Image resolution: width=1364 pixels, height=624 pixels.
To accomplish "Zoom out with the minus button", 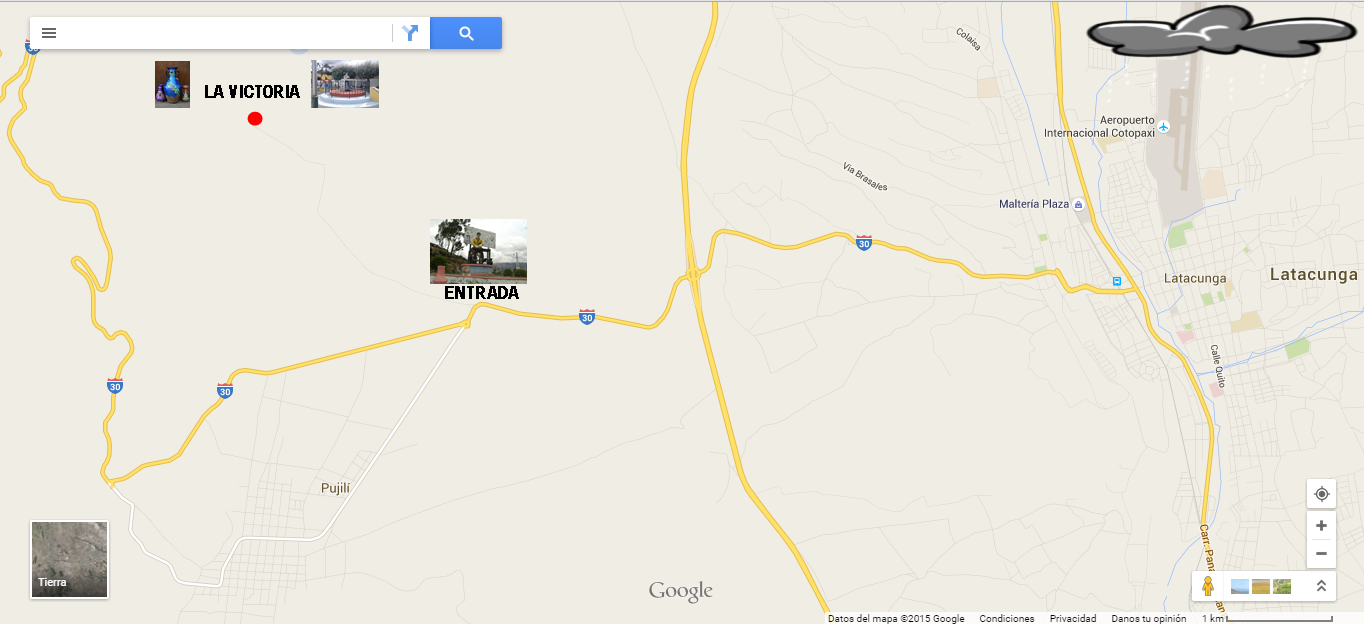I will [x=1321, y=553].
